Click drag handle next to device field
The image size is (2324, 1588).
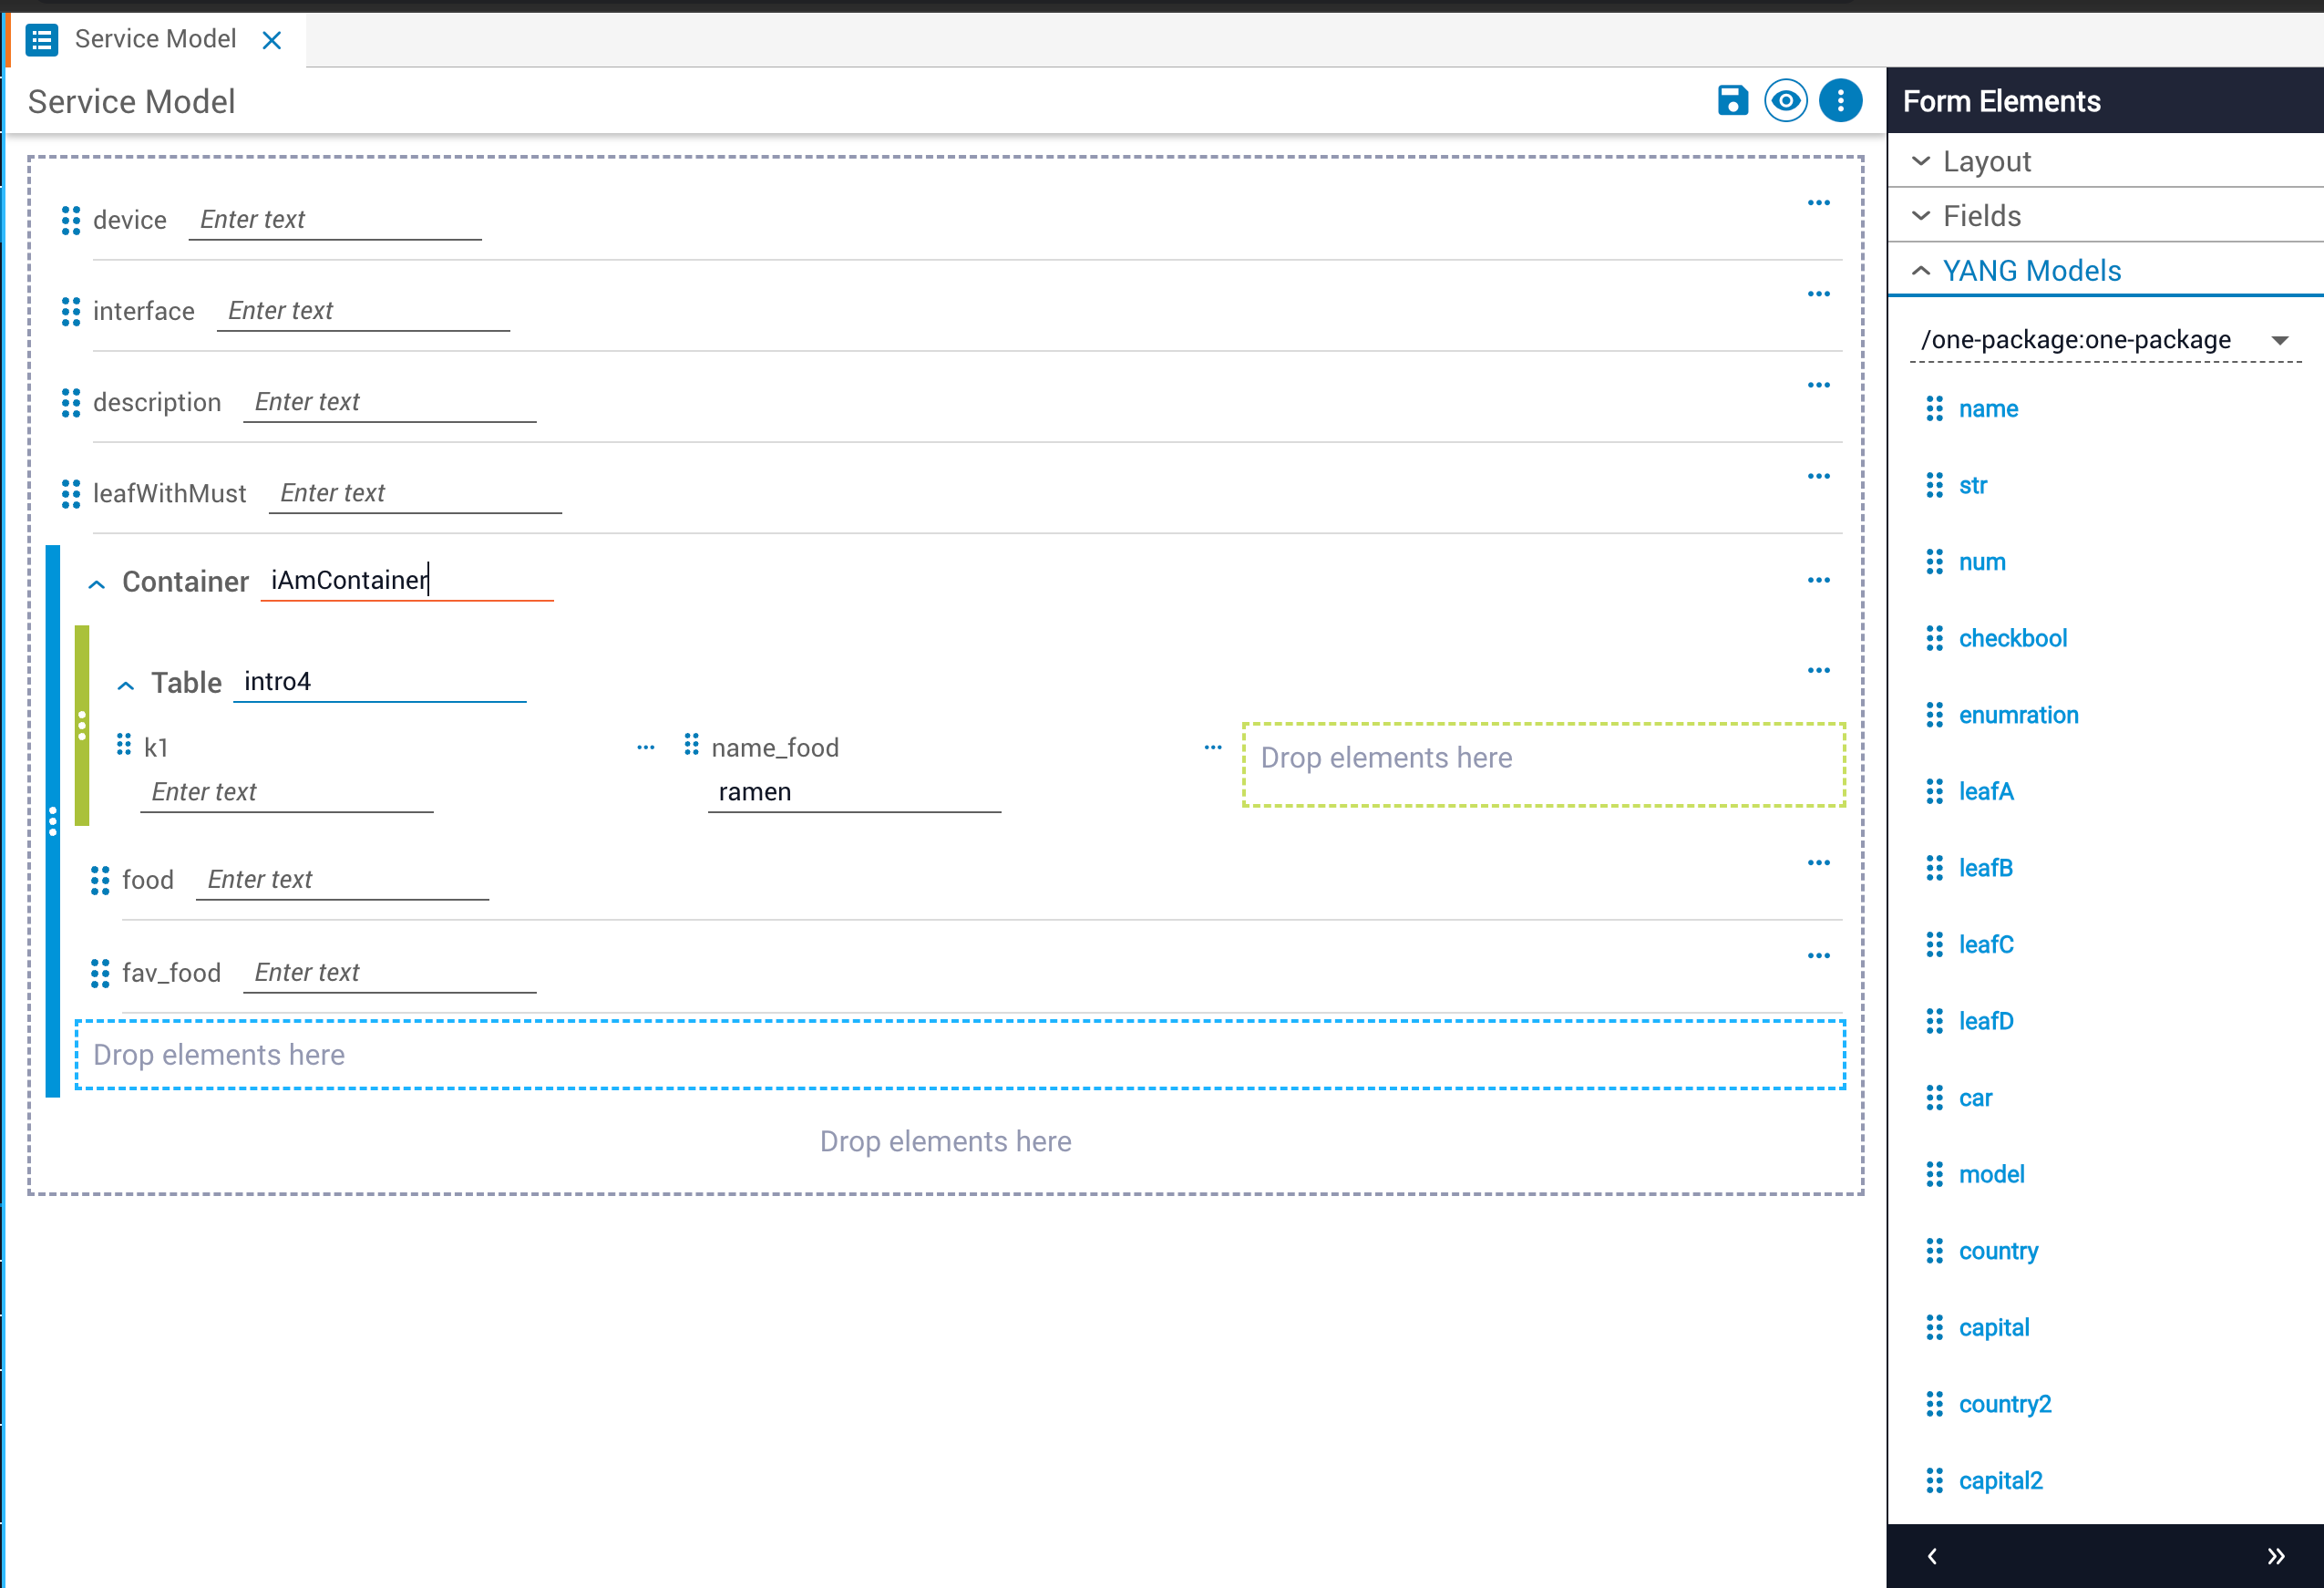pyautogui.click(x=70, y=220)
